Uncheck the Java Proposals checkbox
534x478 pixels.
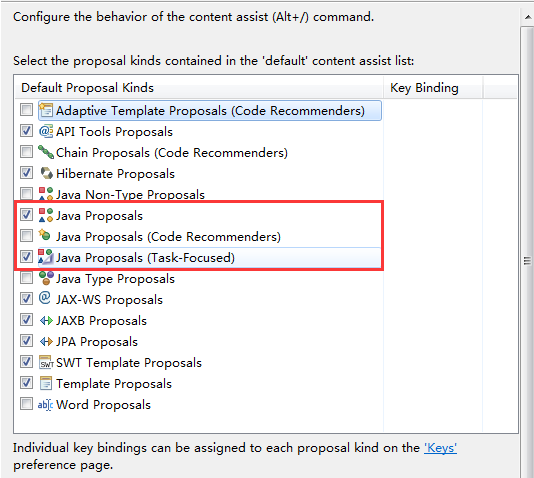[26, 215]
